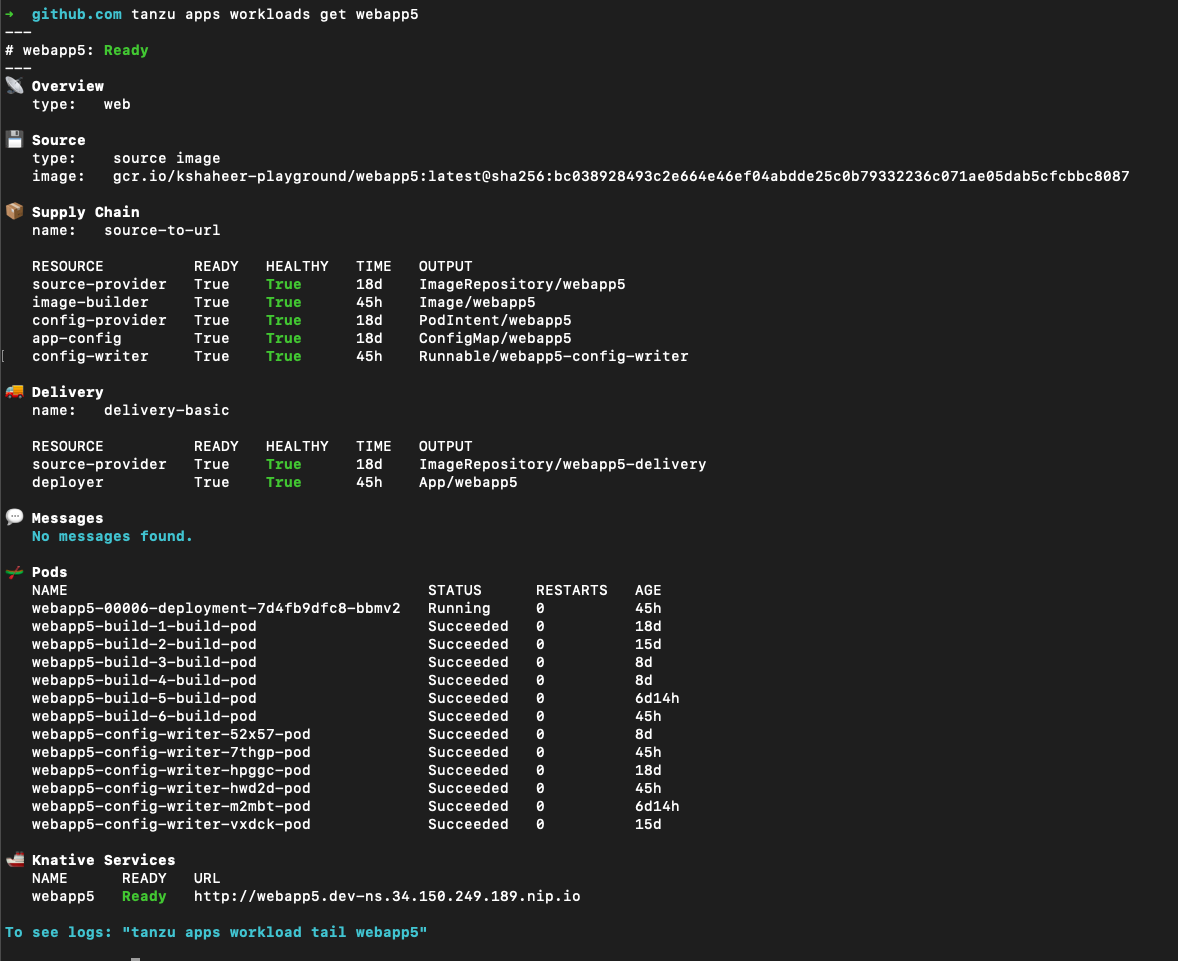Click the Knative Services section heading
Screen dimensions: 1178x961
[104, 860]
